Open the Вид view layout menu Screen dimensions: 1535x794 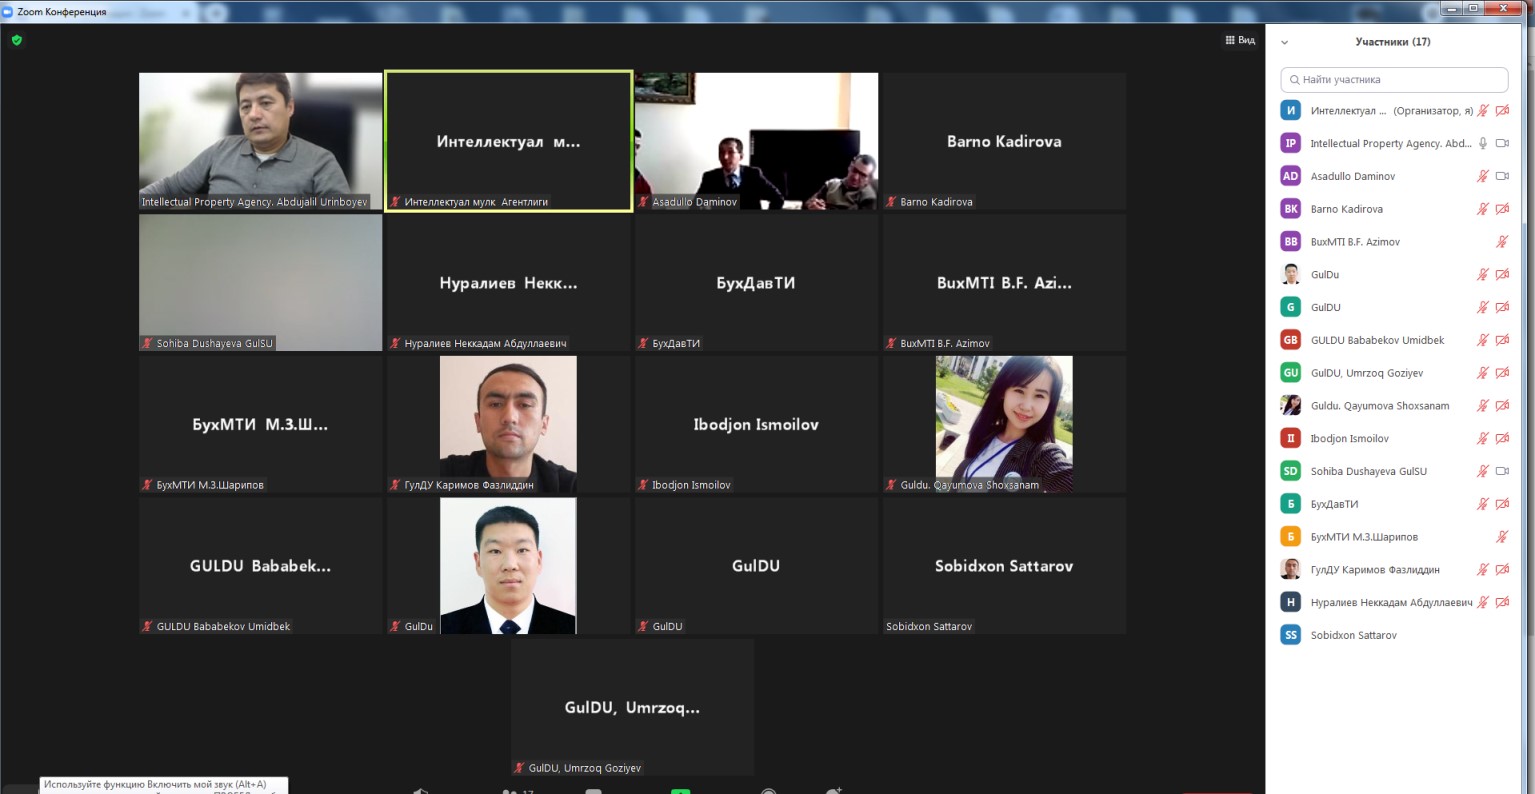1240,40
